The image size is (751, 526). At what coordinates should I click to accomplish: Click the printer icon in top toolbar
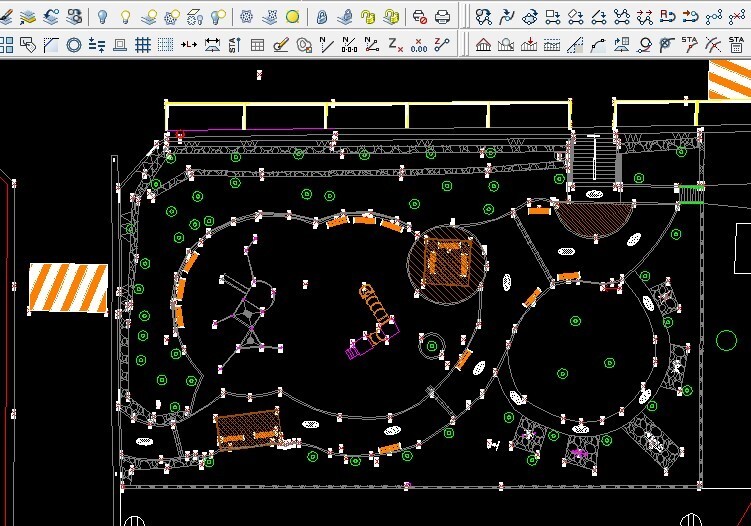pyautogui.click(x=443, y=17)
